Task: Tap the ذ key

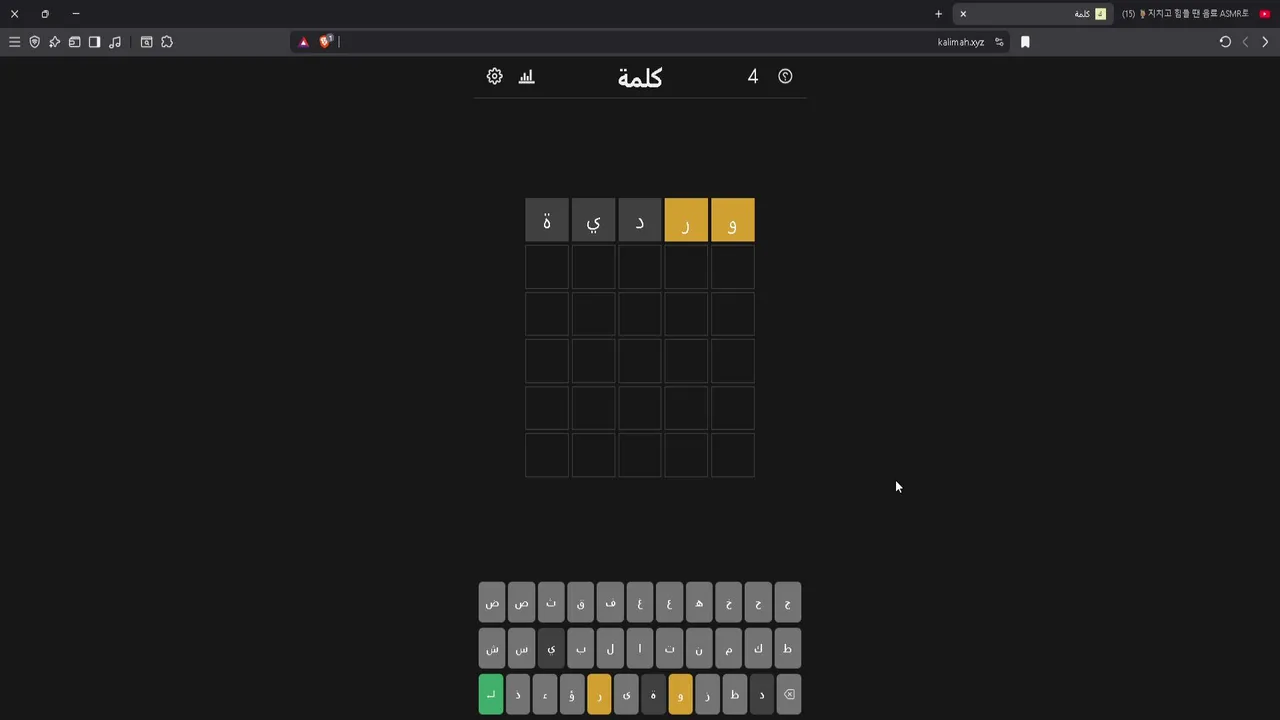Action: pyautogui.click(x=518, y=694)
